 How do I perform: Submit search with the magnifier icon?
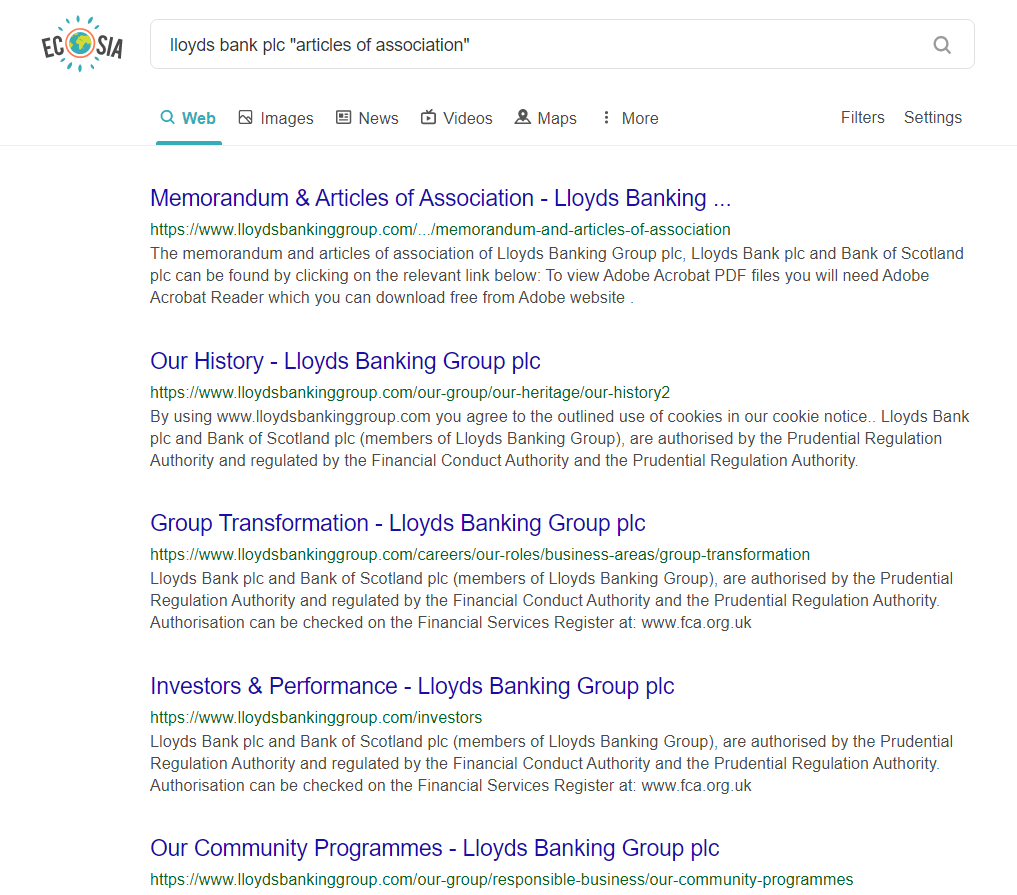(942, 45)
